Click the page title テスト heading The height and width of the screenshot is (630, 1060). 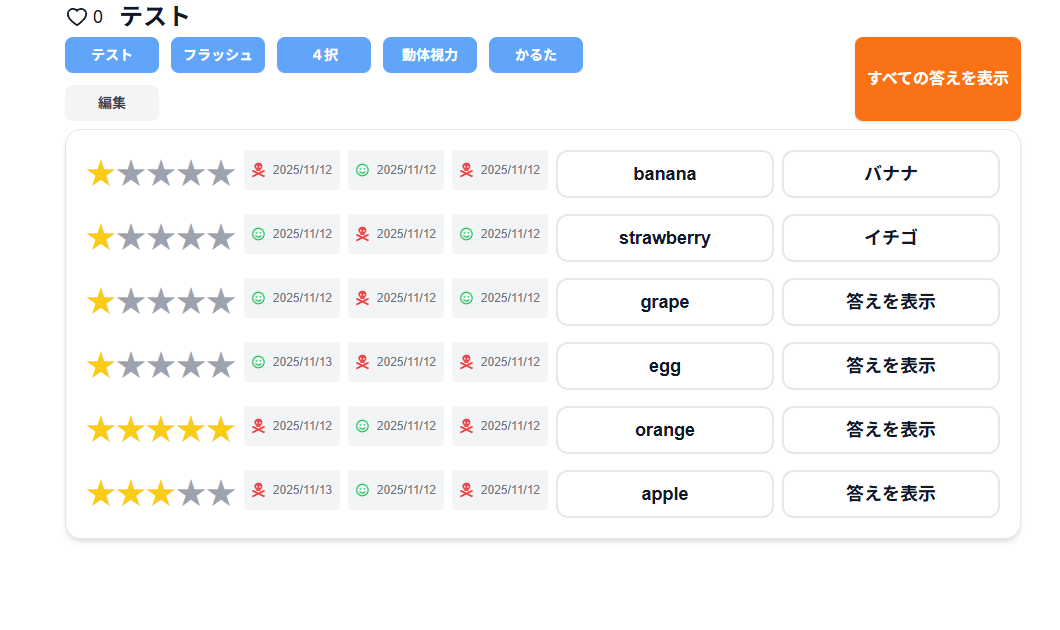[x=155, y=16]
